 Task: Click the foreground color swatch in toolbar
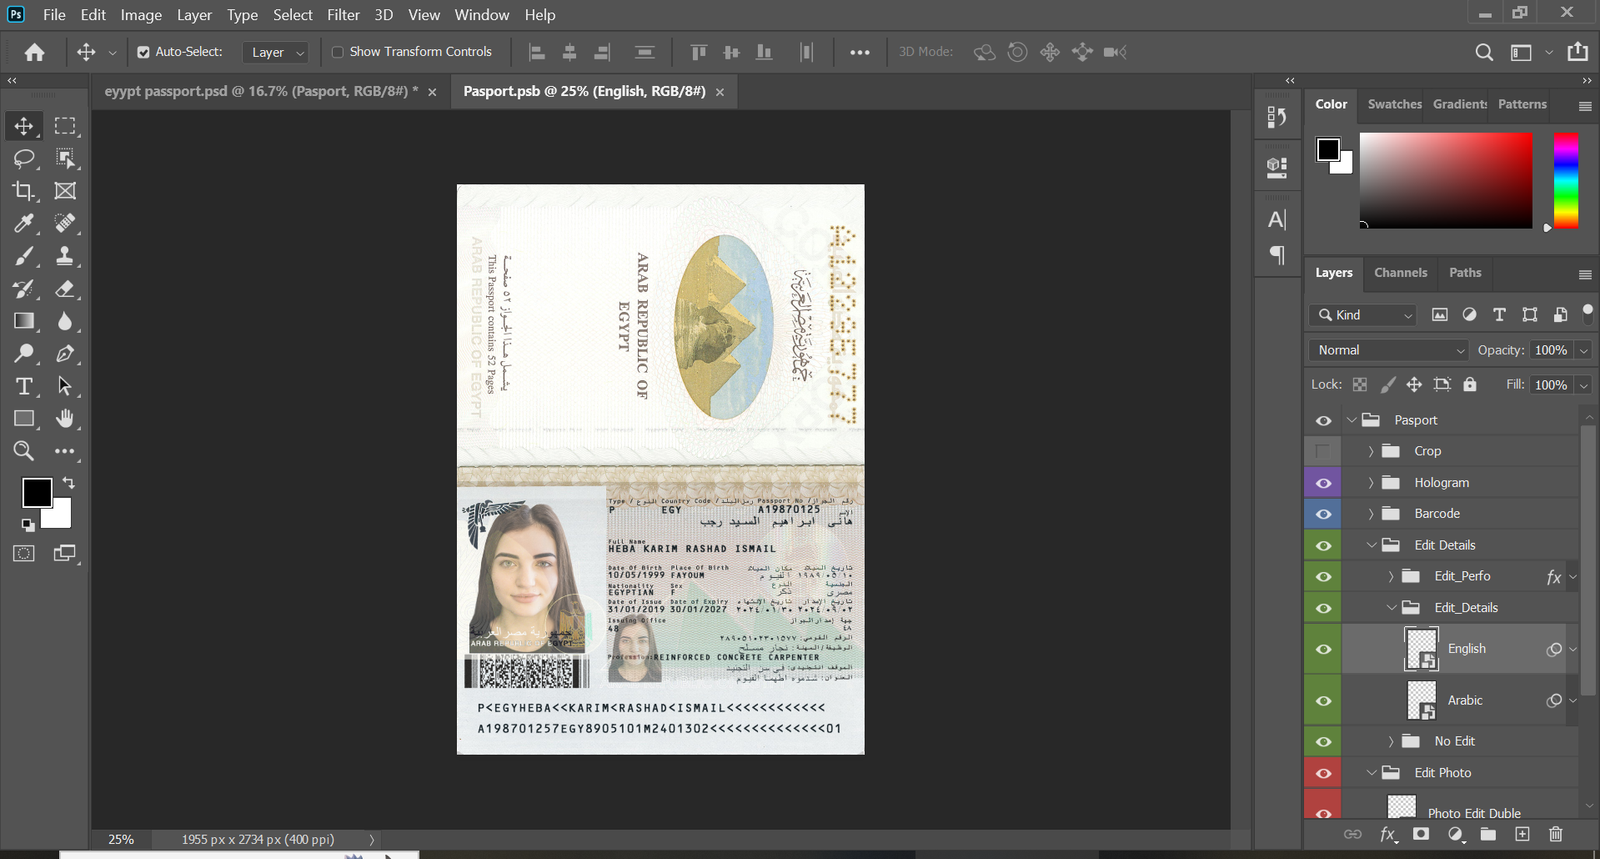(x=37, y=492)
